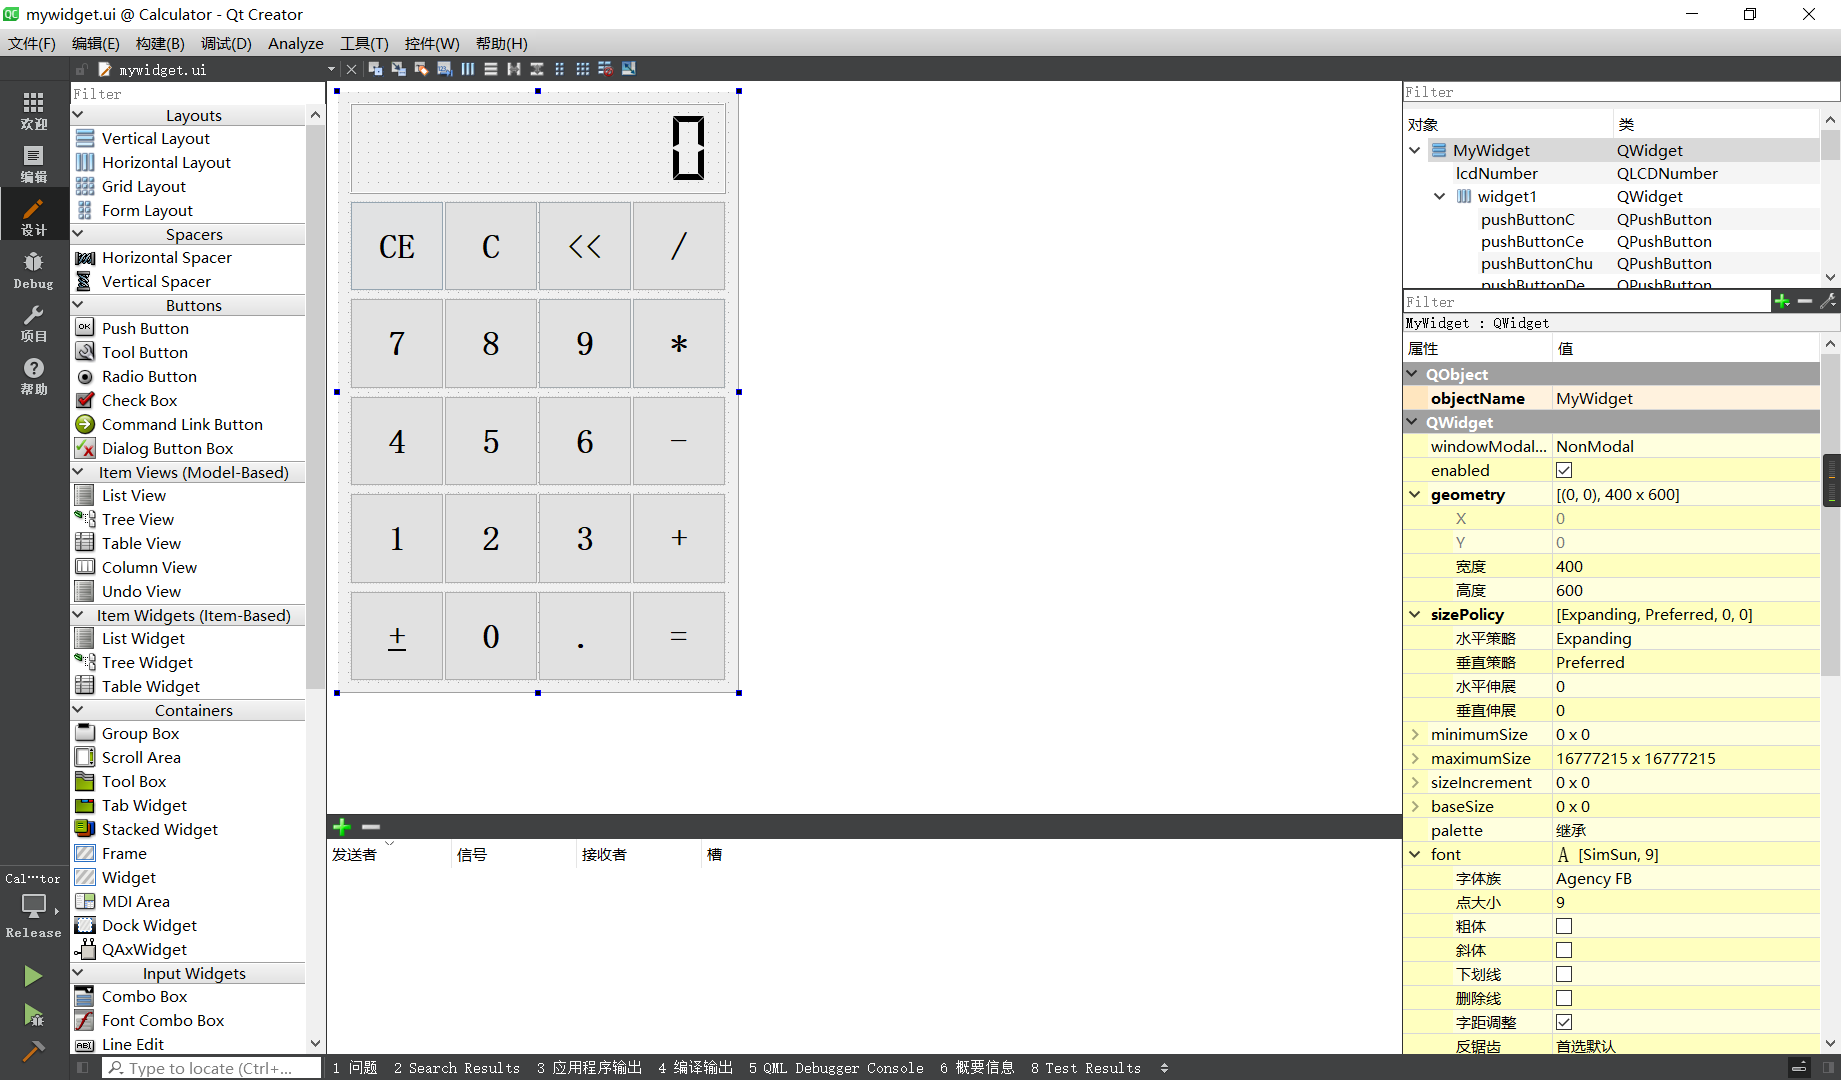Open the '4 编译输出' output pane
Viewport: 1841px width, 1080px height.
(x=696, y=1068)
